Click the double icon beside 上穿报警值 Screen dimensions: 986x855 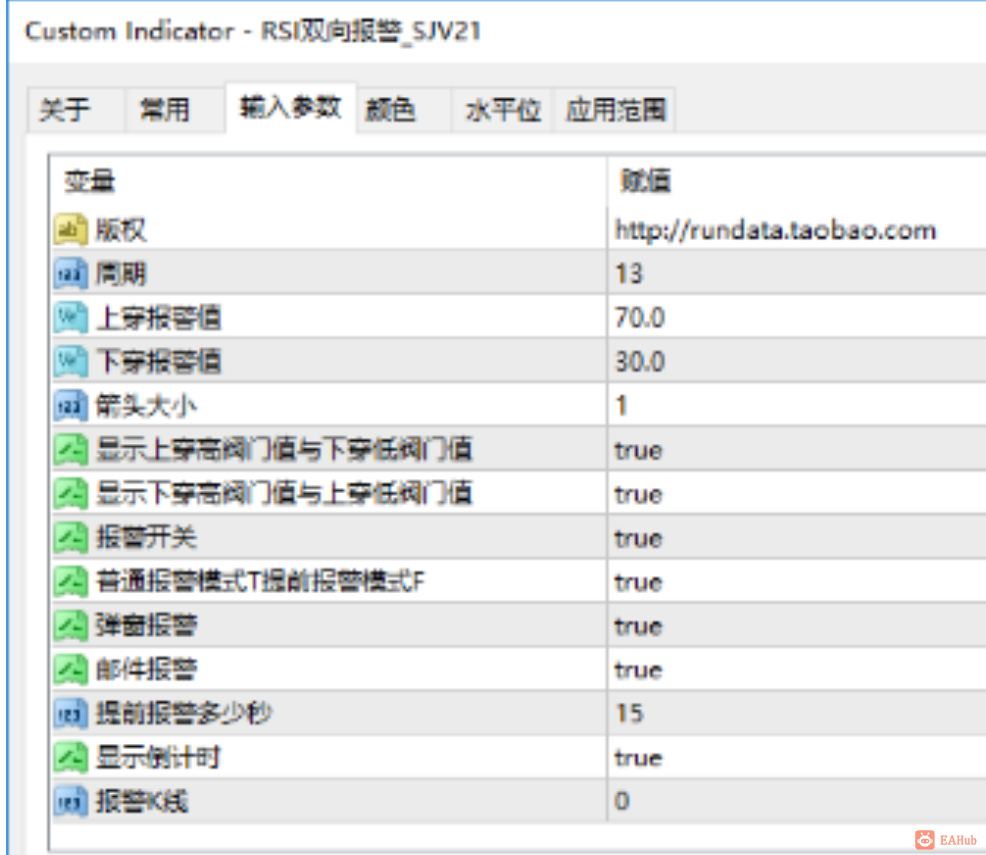[x=70, y=317]
